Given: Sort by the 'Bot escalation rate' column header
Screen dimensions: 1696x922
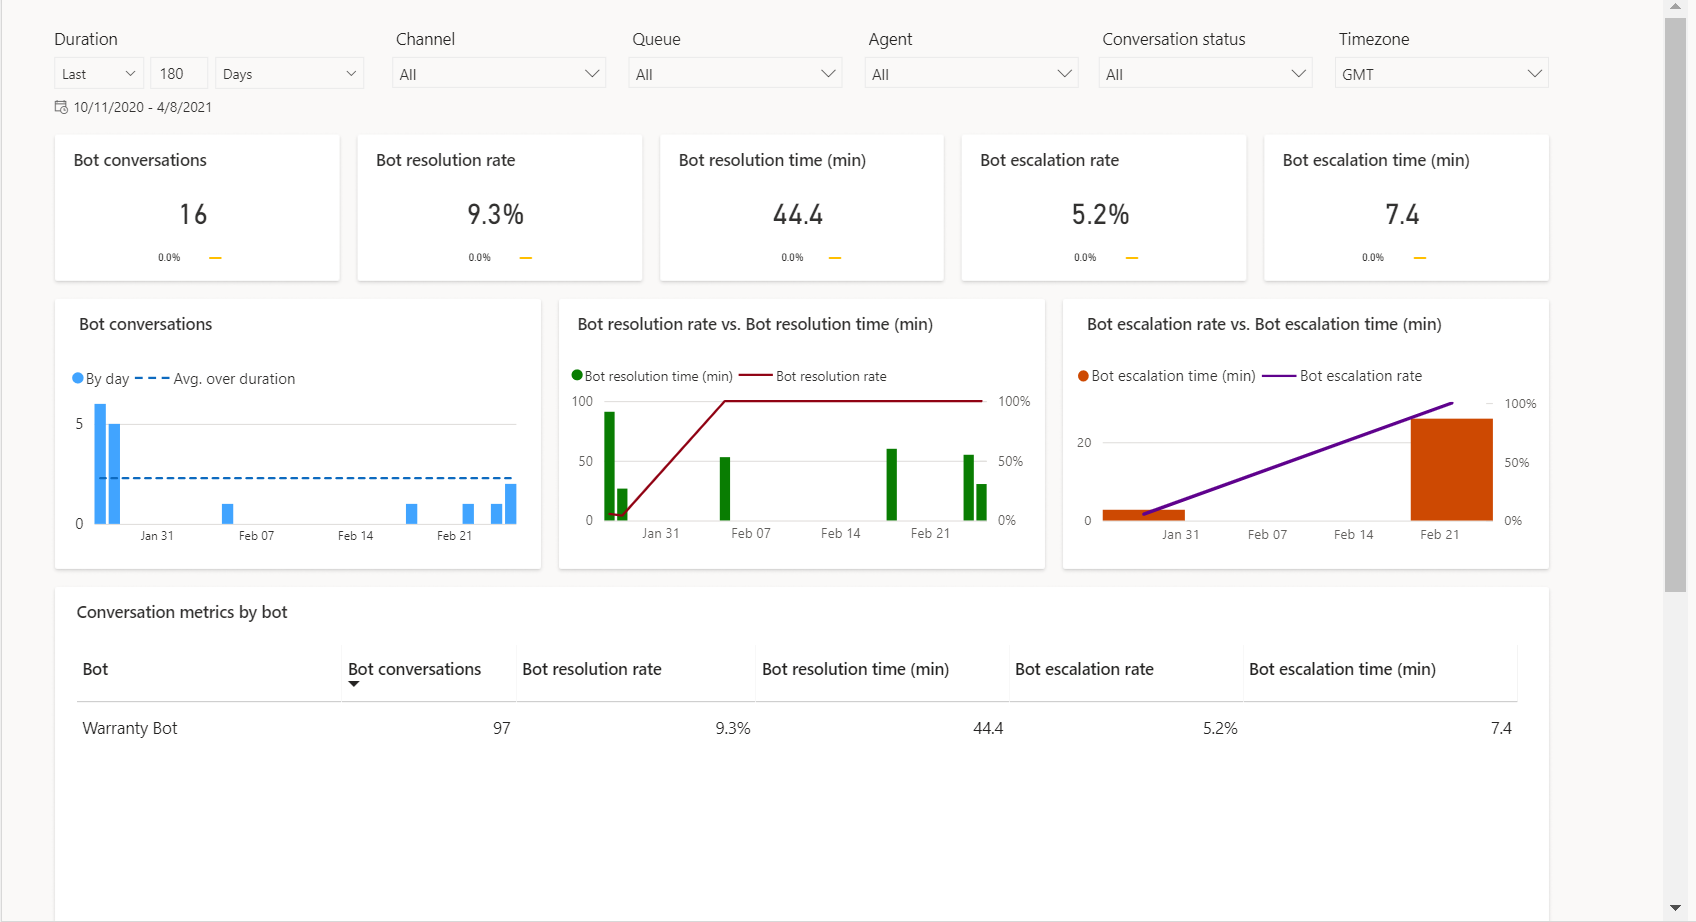Looking at the screenshot, I should click(x=1083, y=669).
